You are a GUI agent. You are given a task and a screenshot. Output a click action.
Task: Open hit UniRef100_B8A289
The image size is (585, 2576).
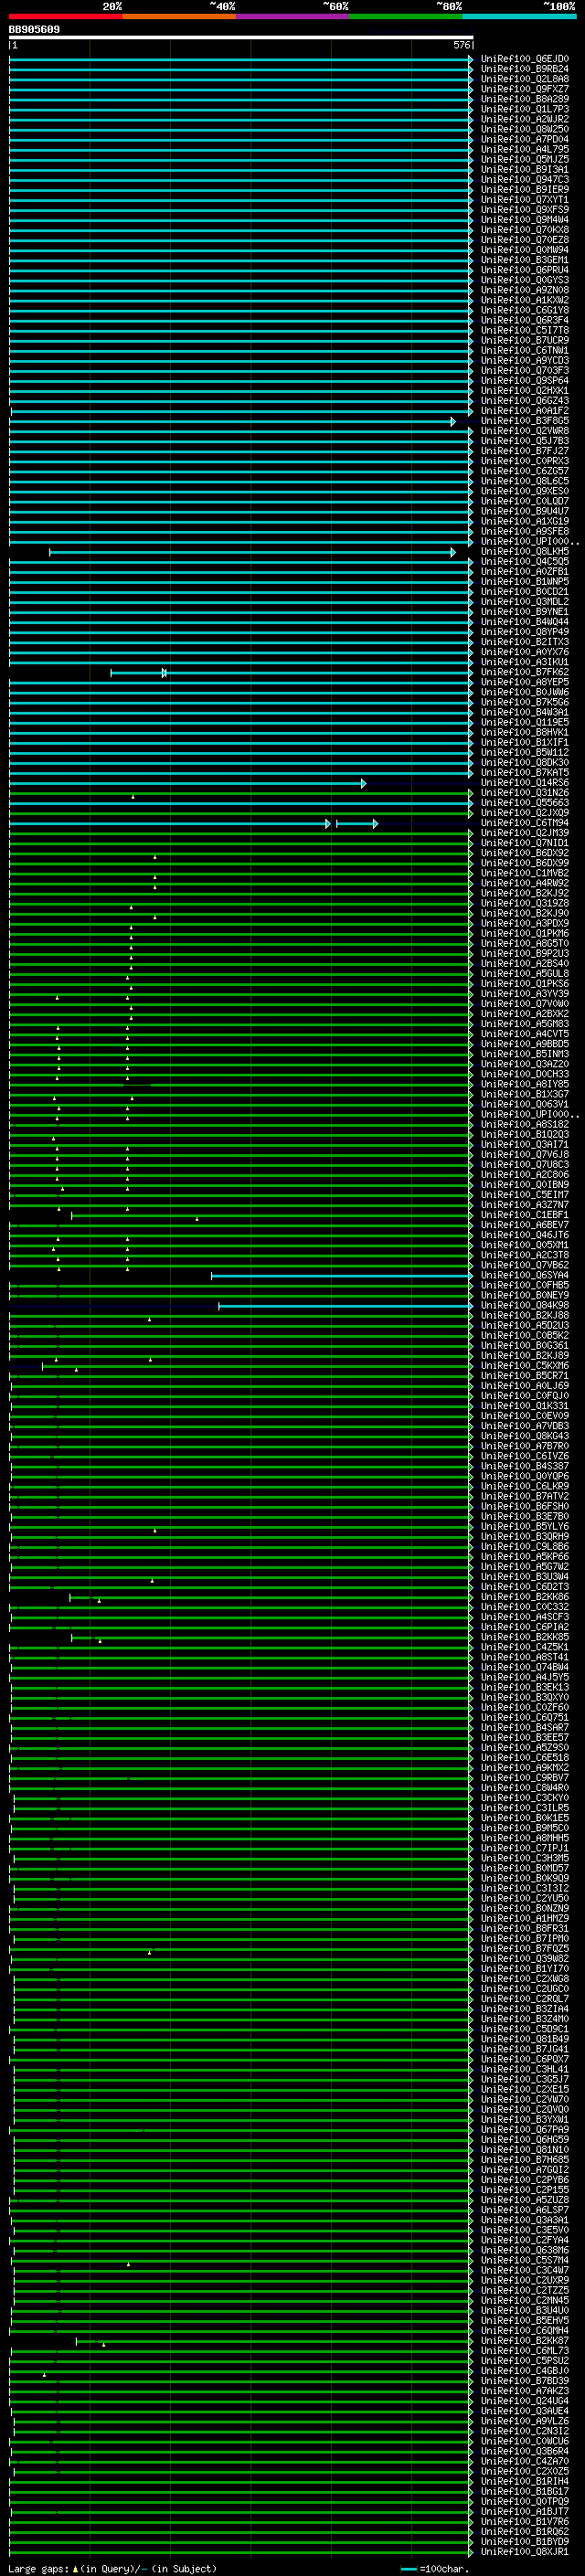pyautogui.click(x=525, y=99)
